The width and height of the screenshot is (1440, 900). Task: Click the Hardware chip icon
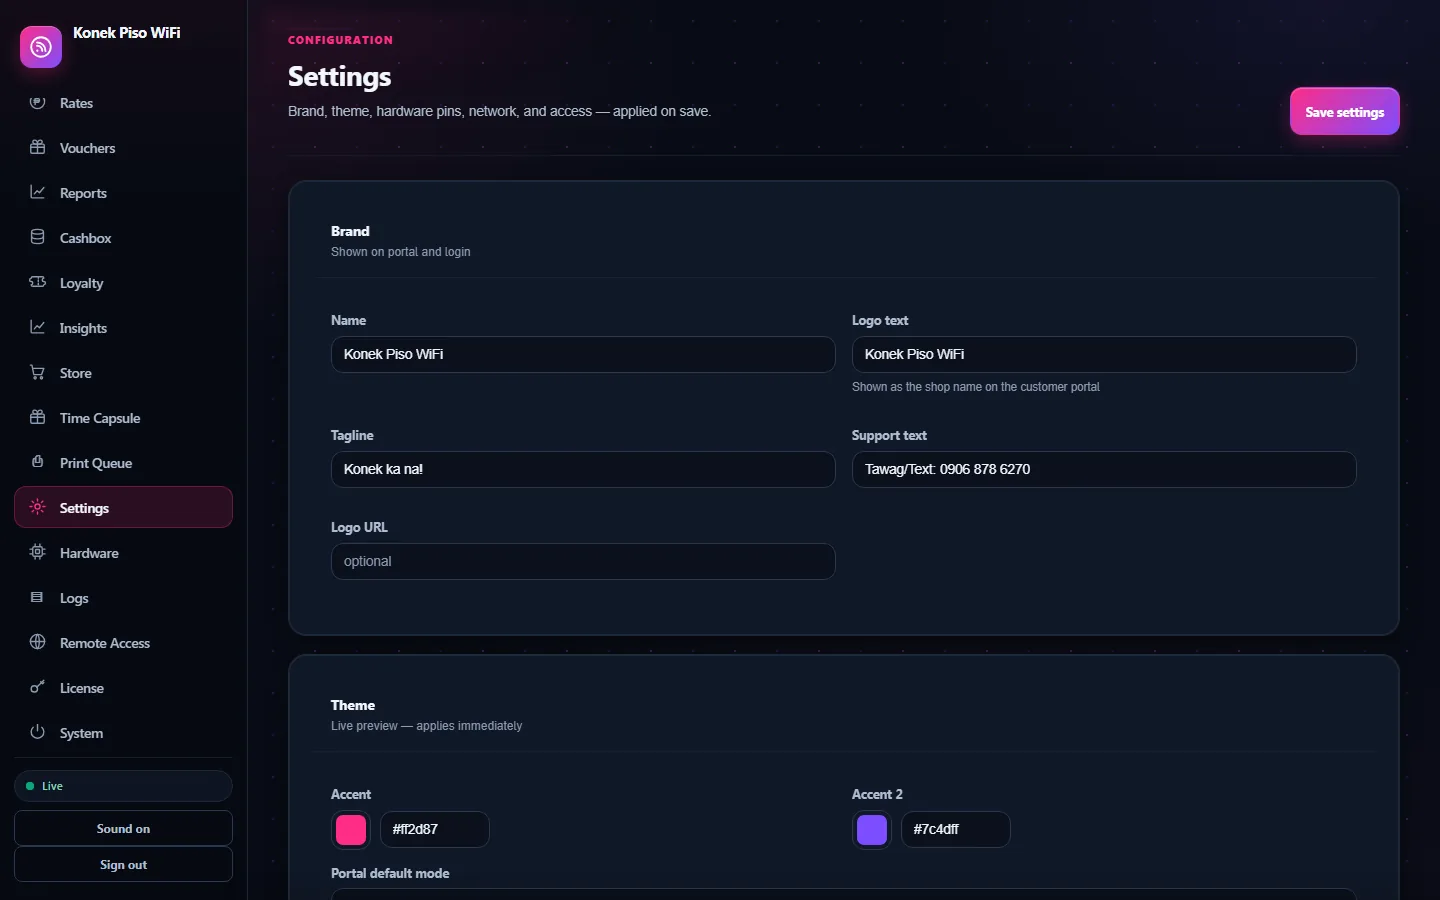(38, 553)
